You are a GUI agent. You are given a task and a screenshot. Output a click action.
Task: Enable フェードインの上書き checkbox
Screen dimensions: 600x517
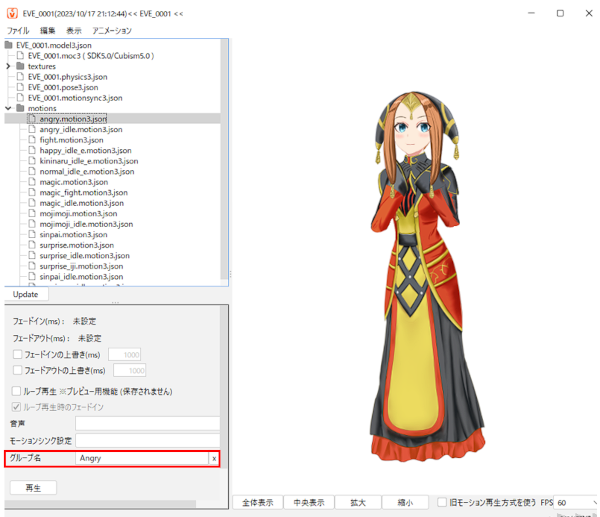point(17,354)
